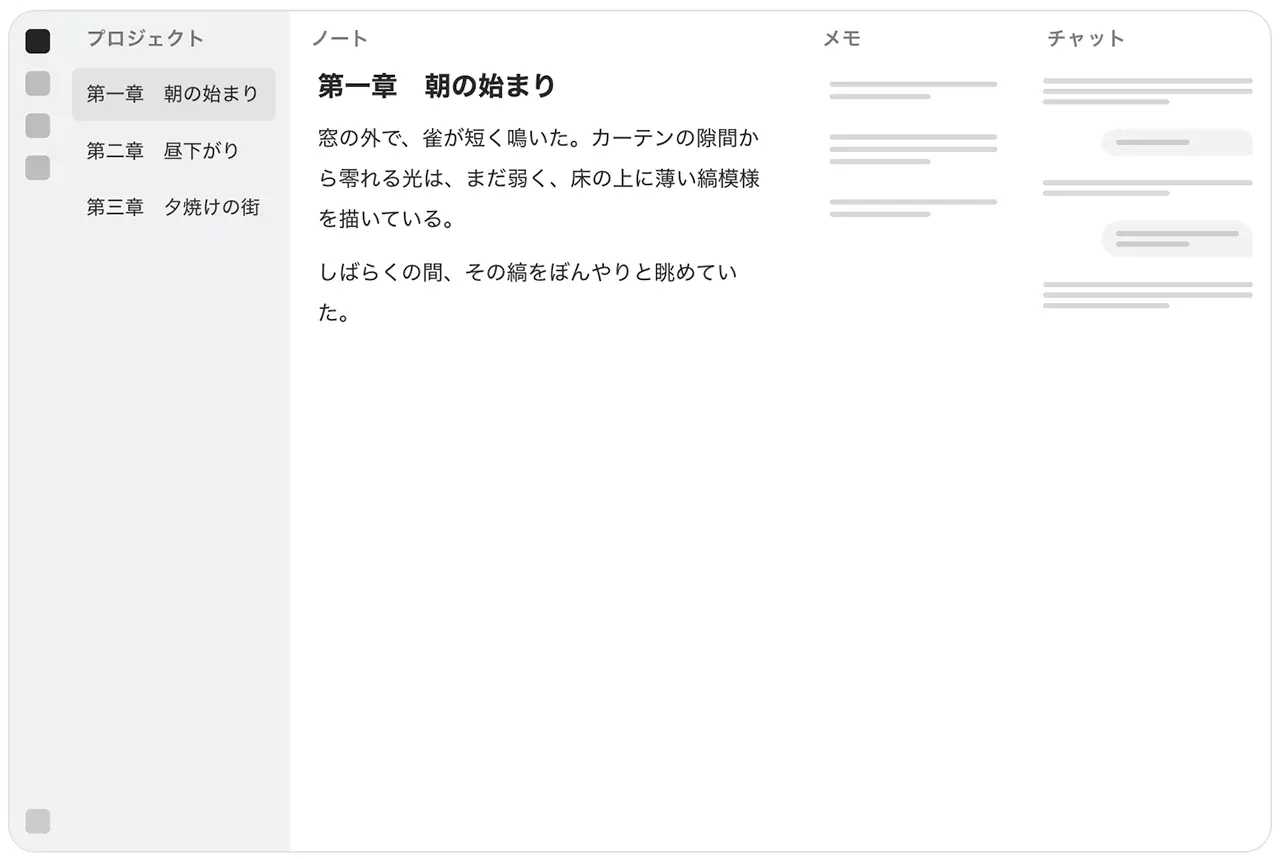Viewport: 1280px width, 859px height.
Task: Click the topmost chat message placeholder
Action: click(x=1148, y=91)
